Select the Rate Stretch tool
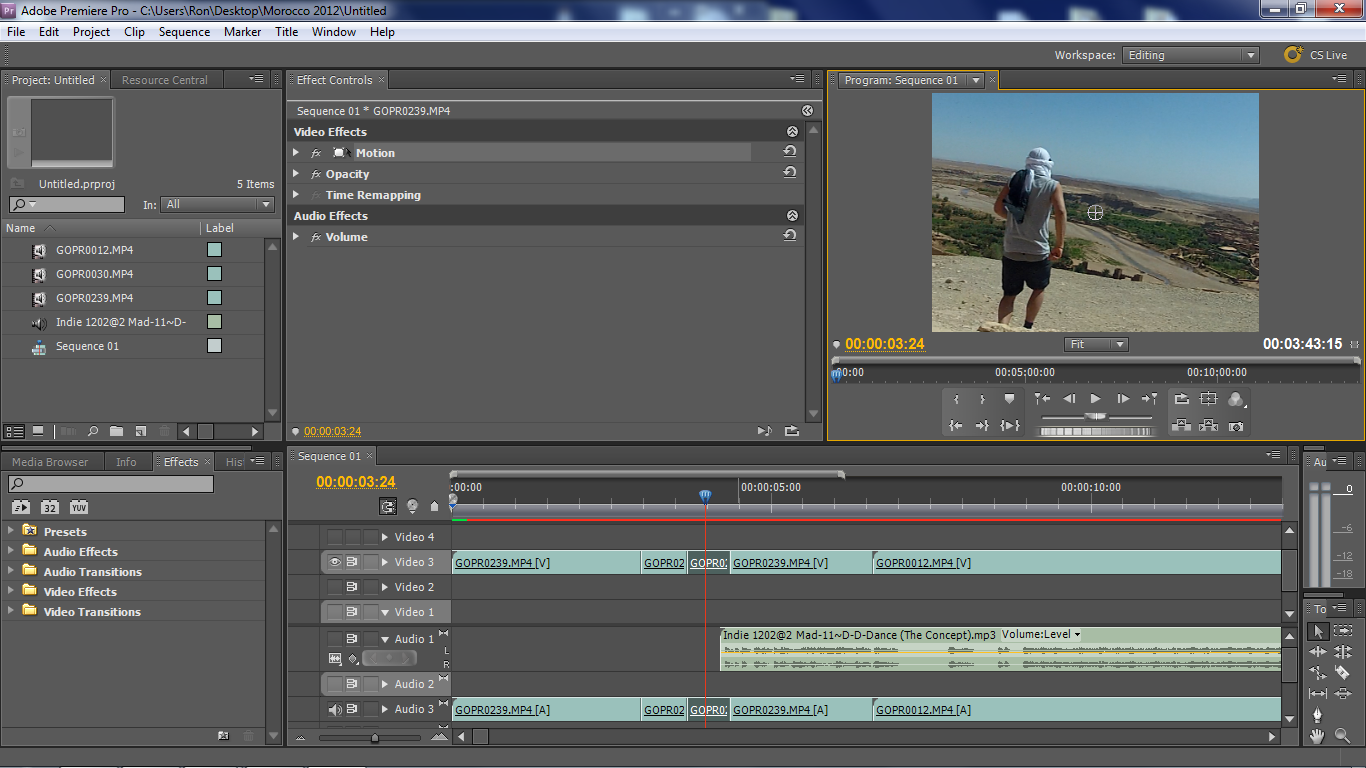1366x768 pixels. 1318,673
